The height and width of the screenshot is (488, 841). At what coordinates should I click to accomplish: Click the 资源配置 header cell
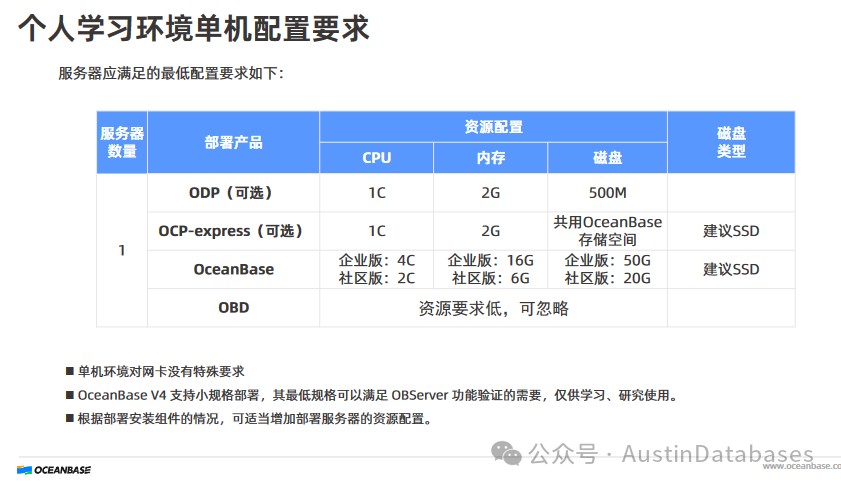pyautogui.click(x=493, y=127)
